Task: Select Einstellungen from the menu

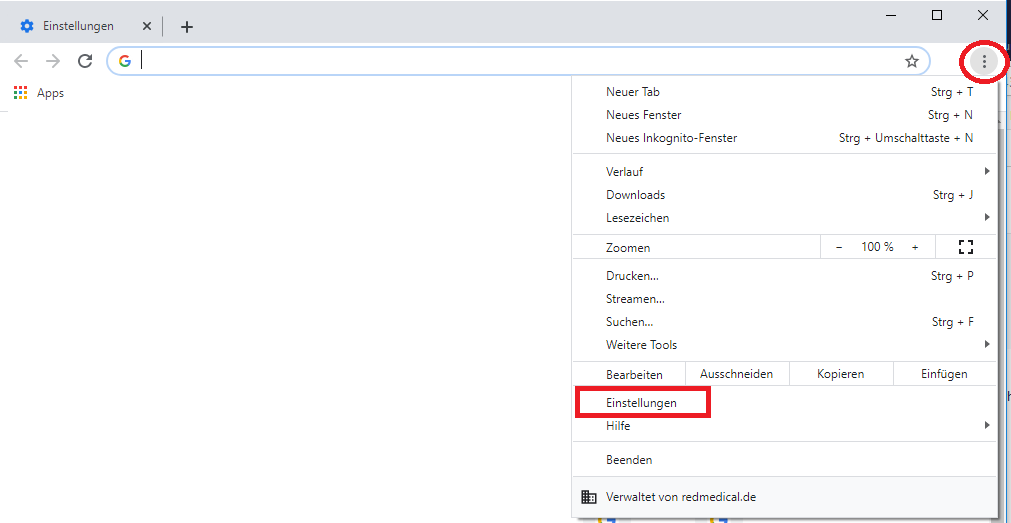Action: click(x=642, y=403)
